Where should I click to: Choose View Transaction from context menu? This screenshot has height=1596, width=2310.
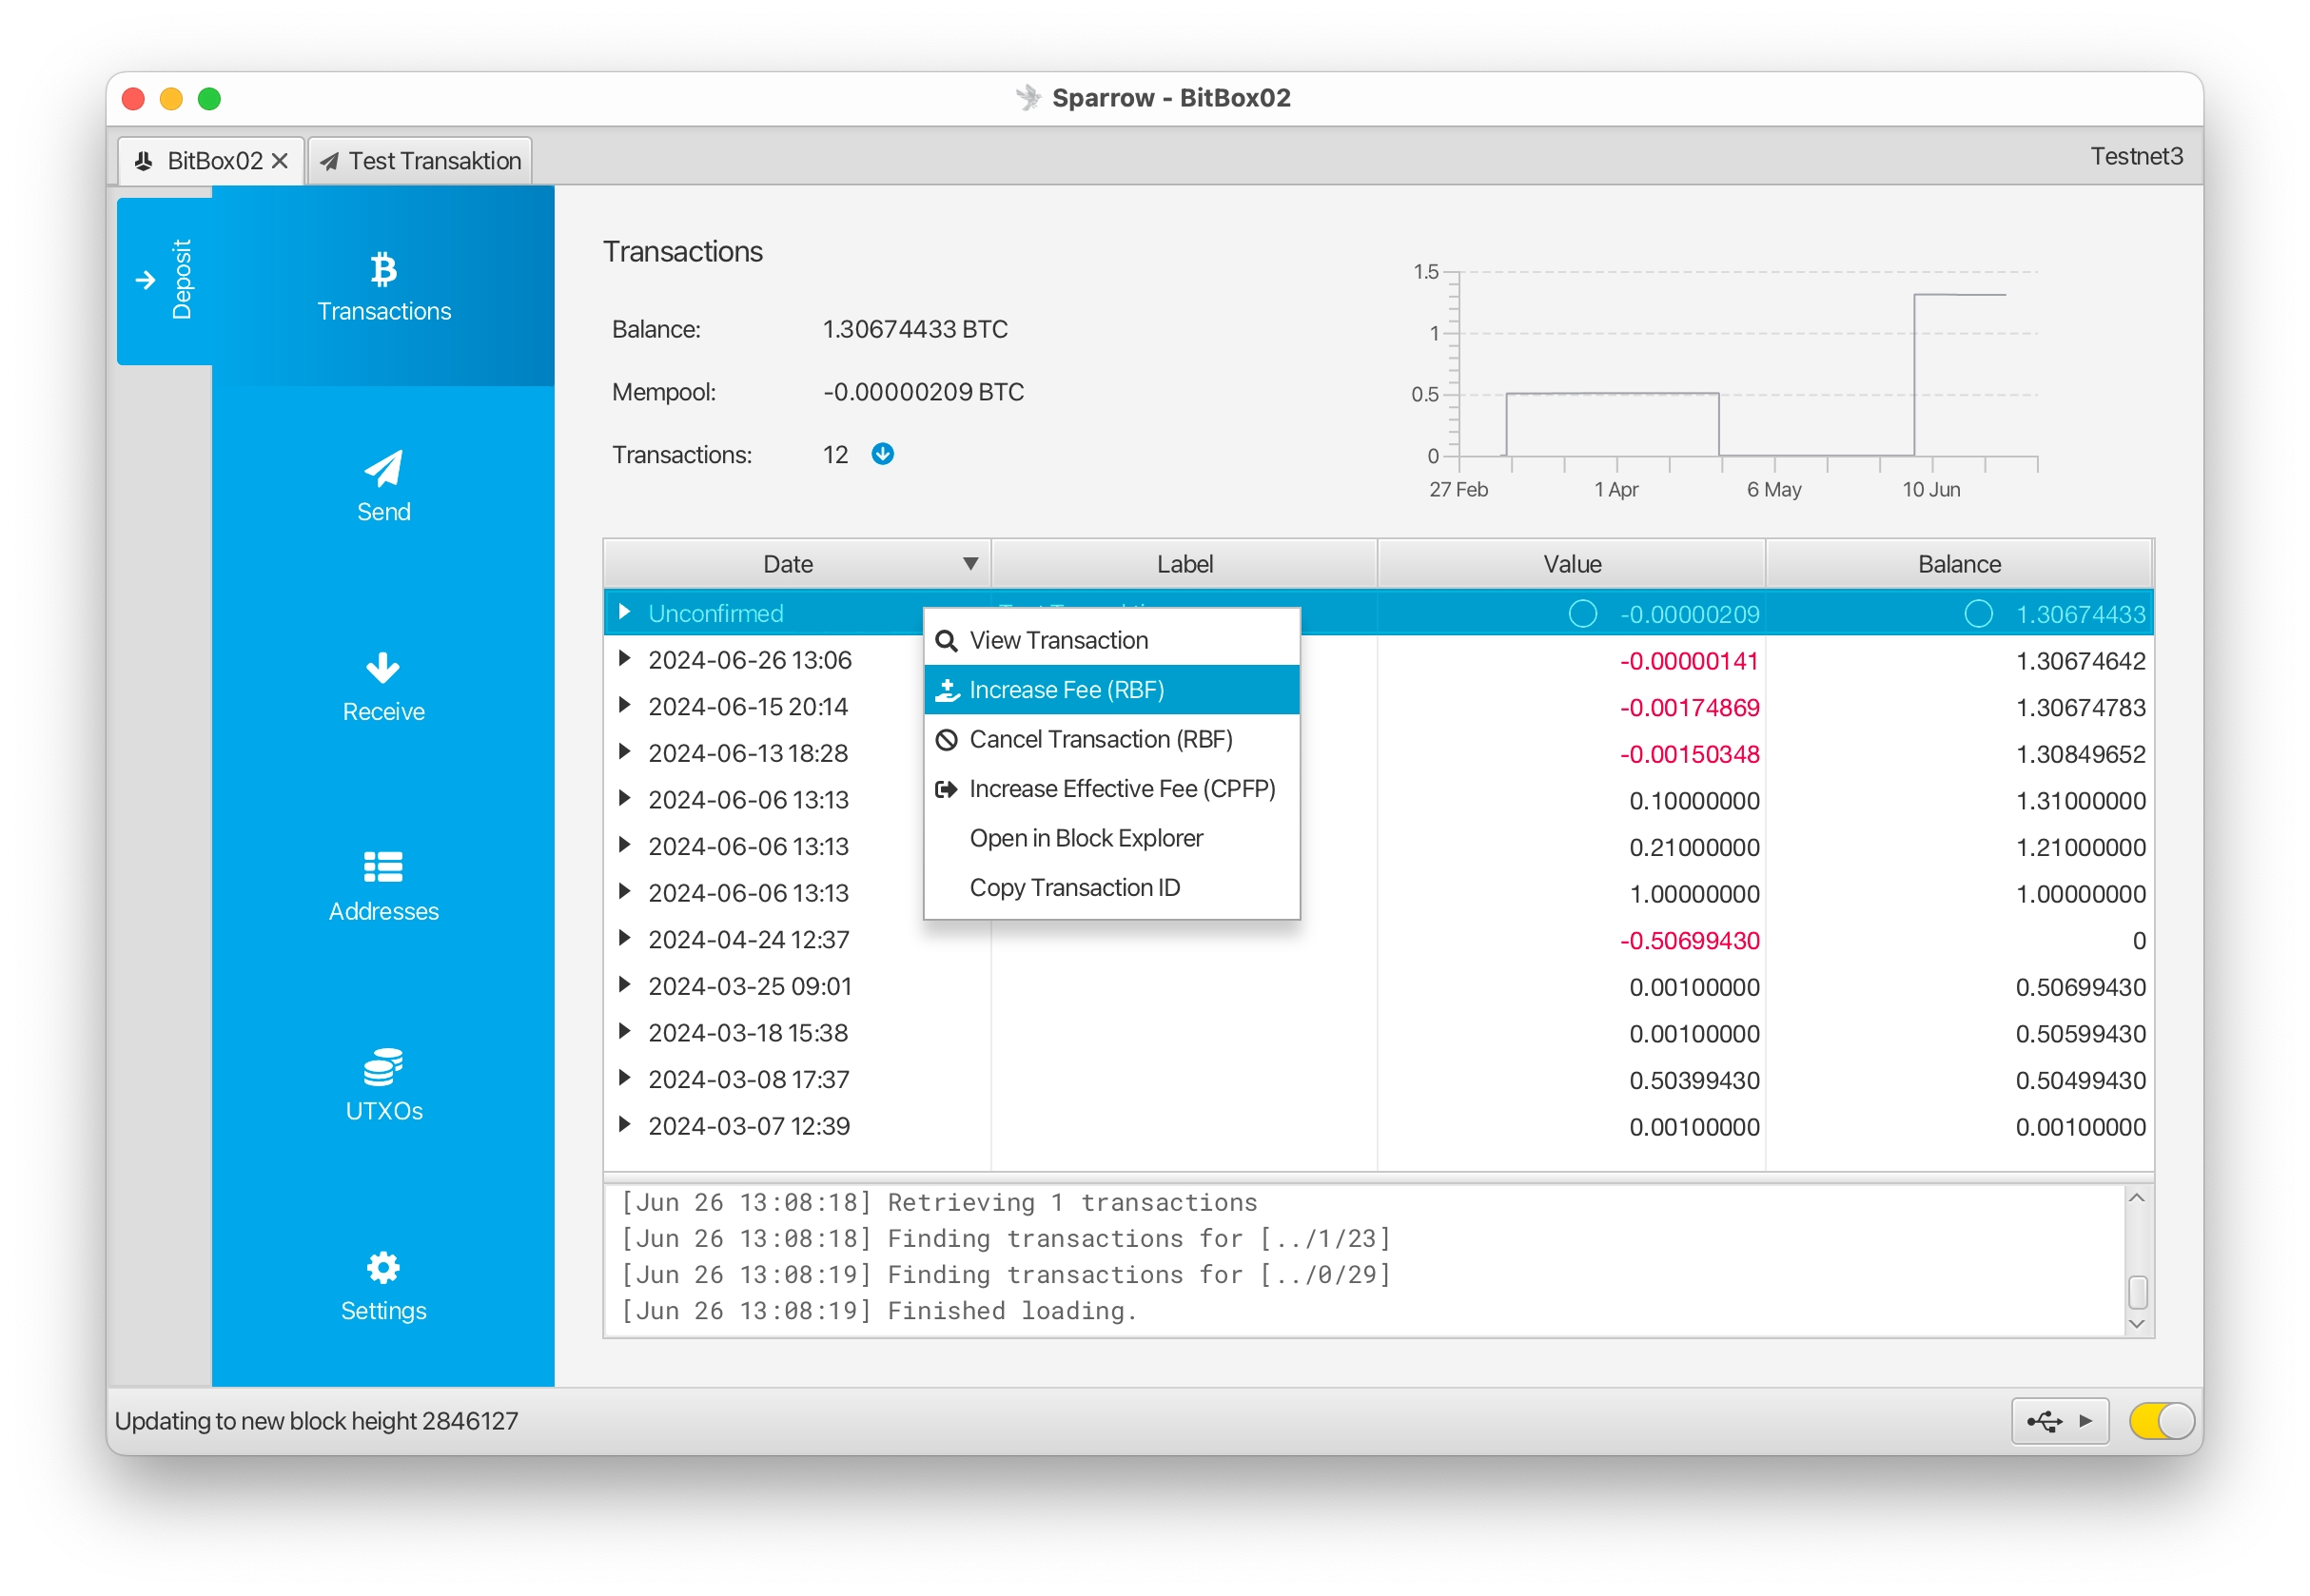pos(1112,640)
